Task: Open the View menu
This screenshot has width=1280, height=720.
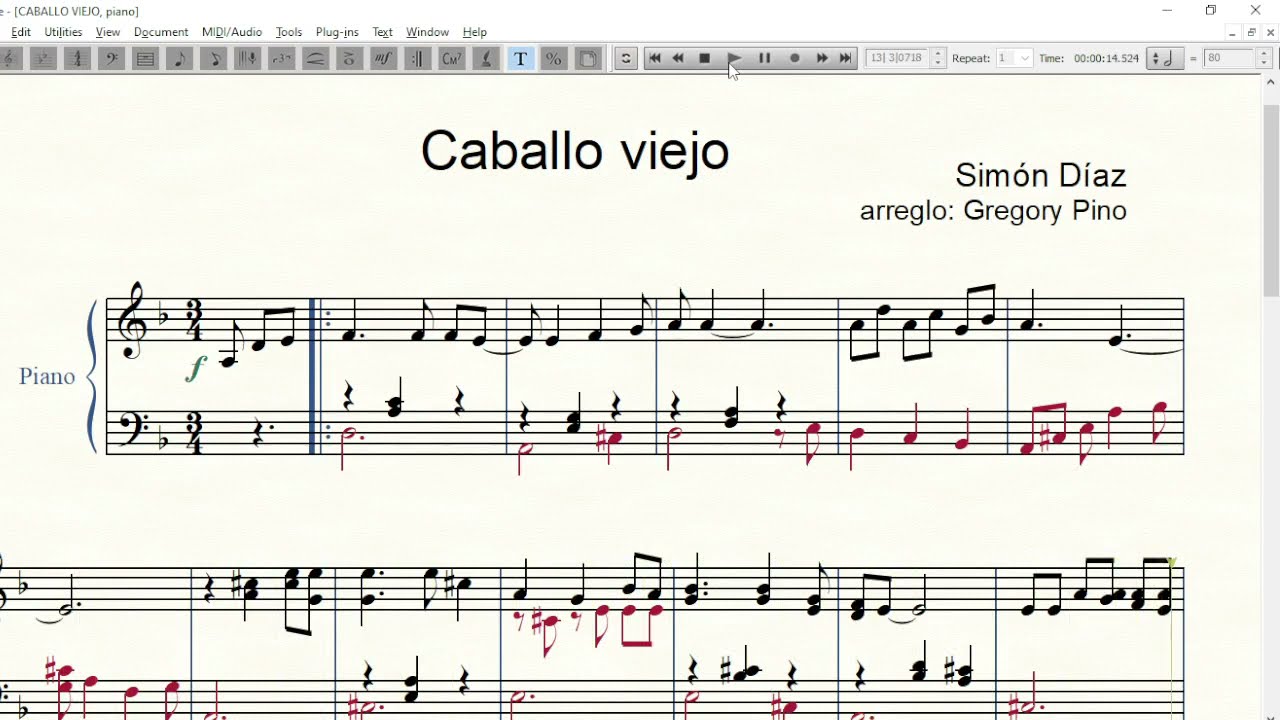Action: tap(108, 32)
